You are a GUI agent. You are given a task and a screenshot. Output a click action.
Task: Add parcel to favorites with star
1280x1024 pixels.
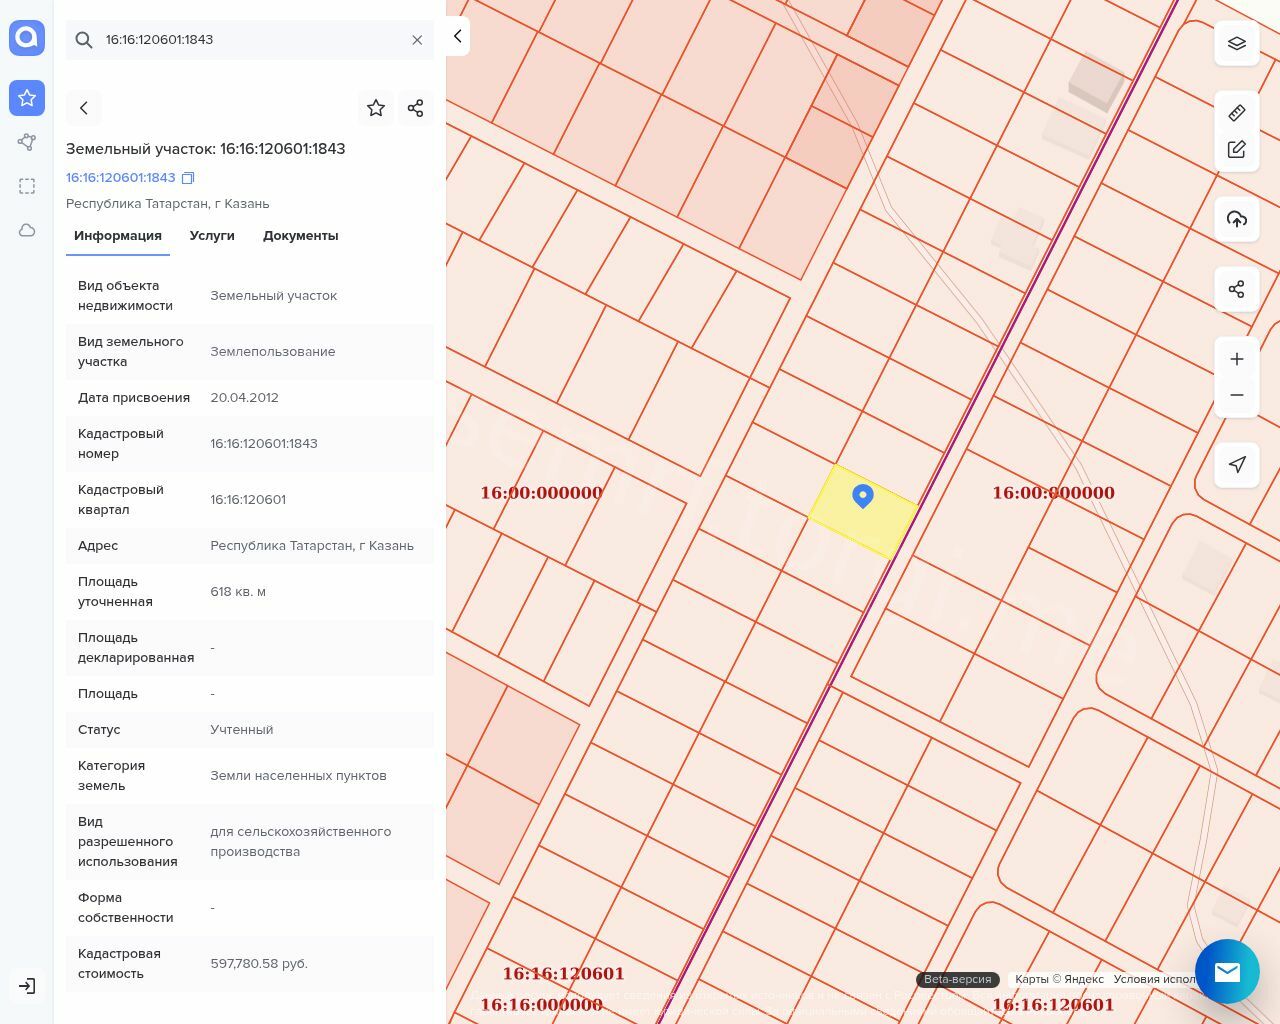[376, 108]
